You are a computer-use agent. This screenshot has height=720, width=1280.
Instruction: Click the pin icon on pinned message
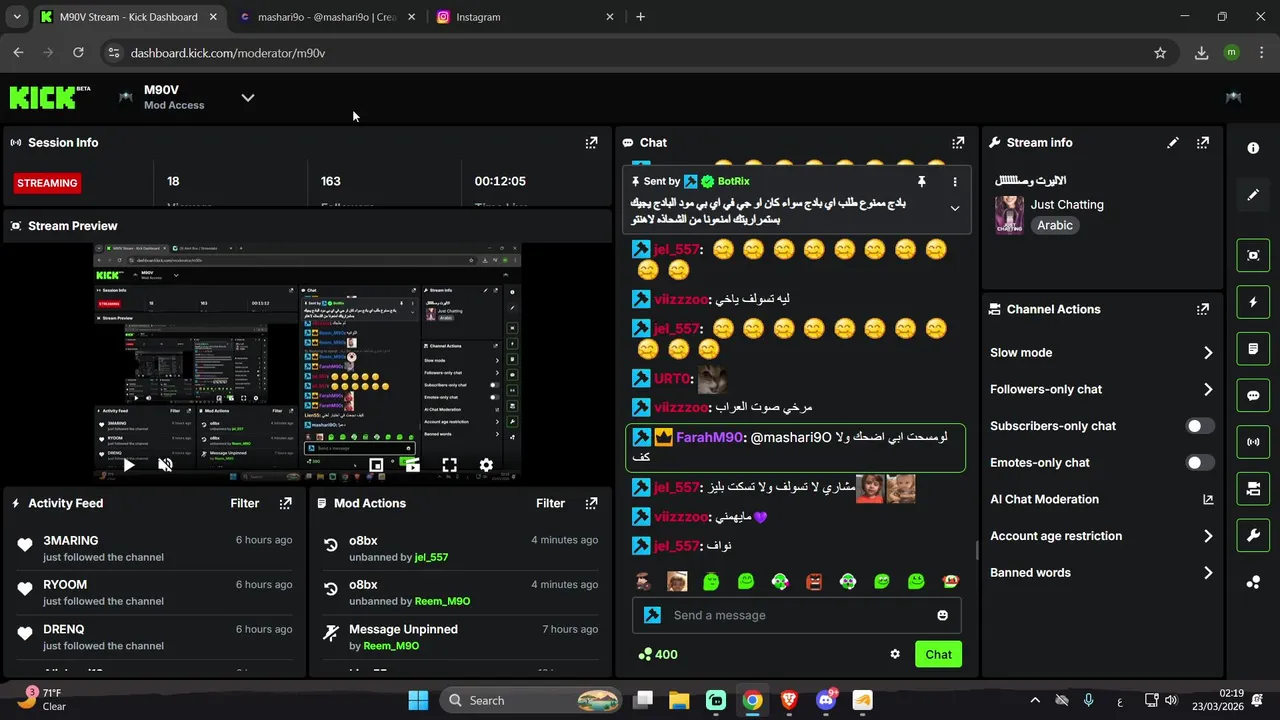point(922,182)
